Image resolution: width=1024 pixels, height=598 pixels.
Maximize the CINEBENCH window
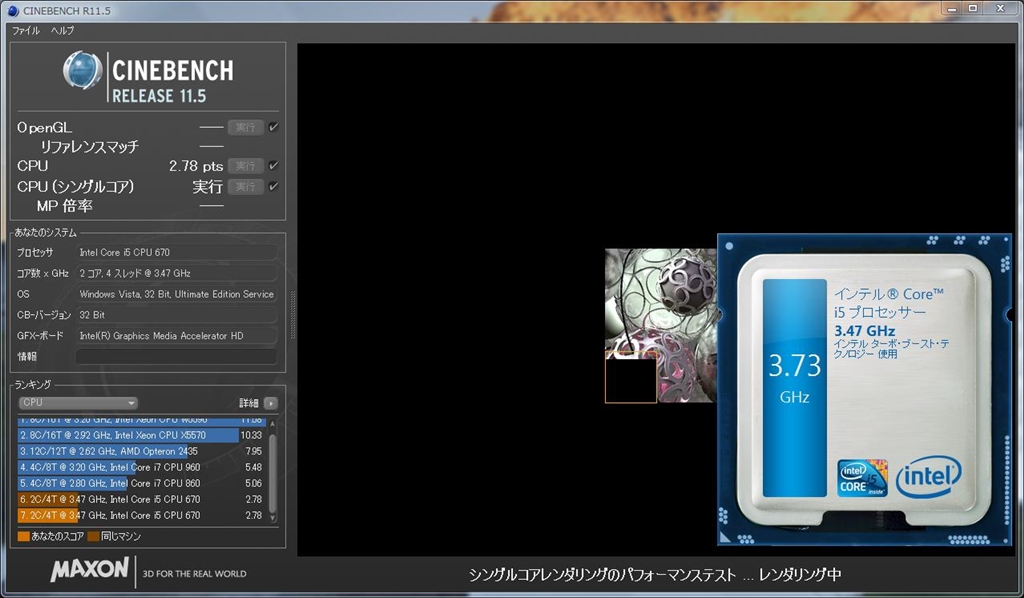point(972,8)
